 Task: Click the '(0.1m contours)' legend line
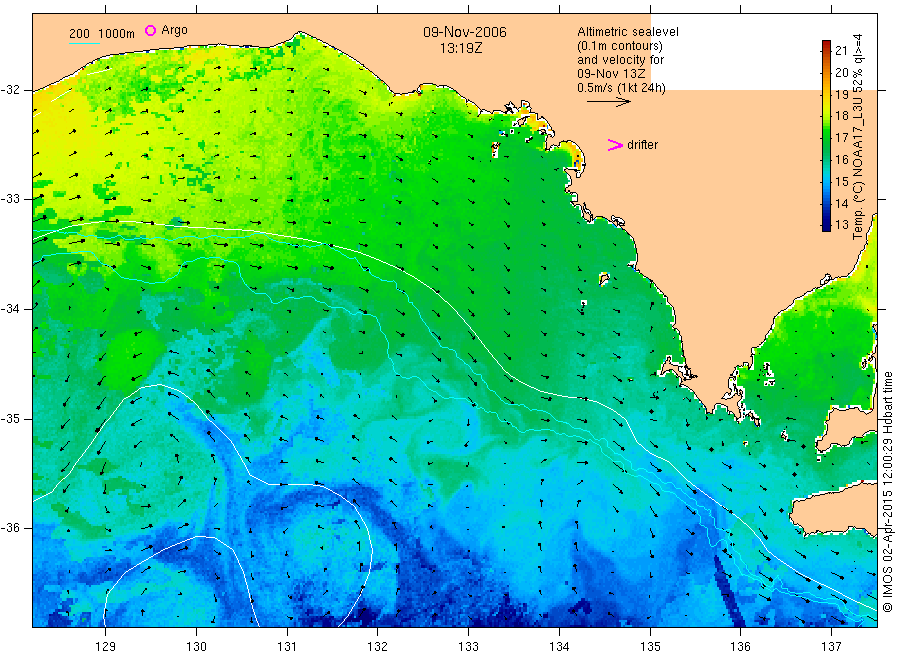tap(619, 46)
